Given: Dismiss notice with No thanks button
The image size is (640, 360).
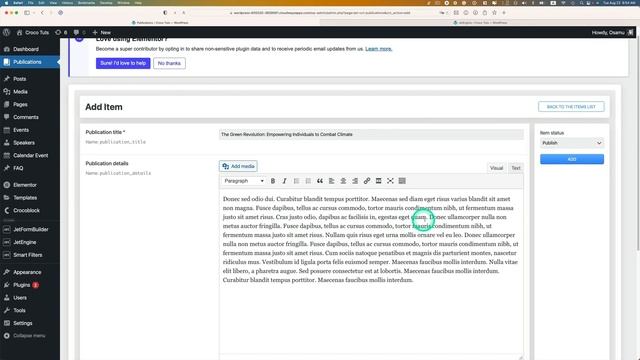Looking at the screenshot, I should [x=169, y=63].
